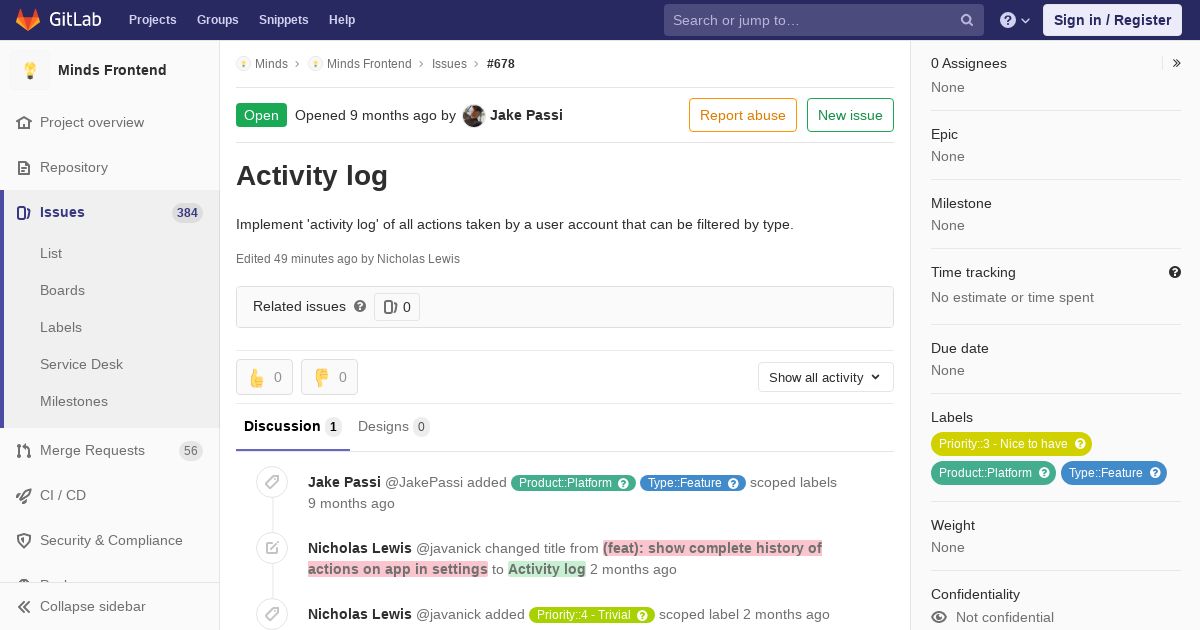Click the GitLab logo

click(59, 20)
